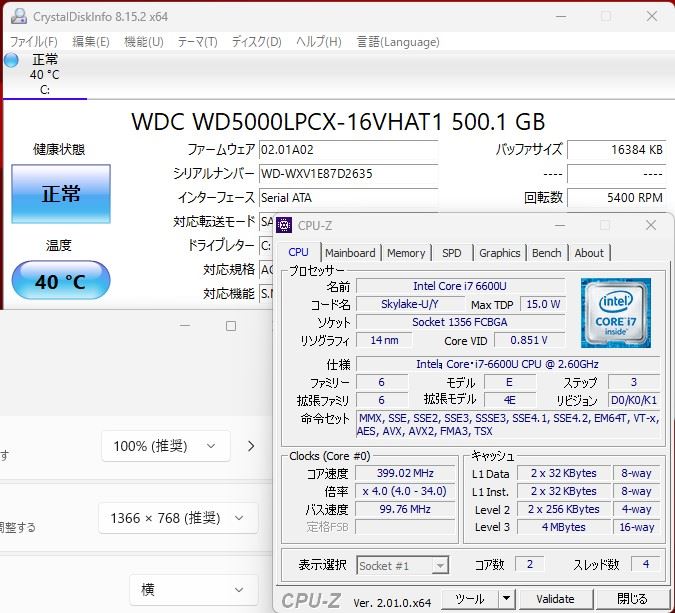This screenshot has height=613, width=675.
Task: Open the ディスク(D) menu
Action: click(x=257, y=42)
